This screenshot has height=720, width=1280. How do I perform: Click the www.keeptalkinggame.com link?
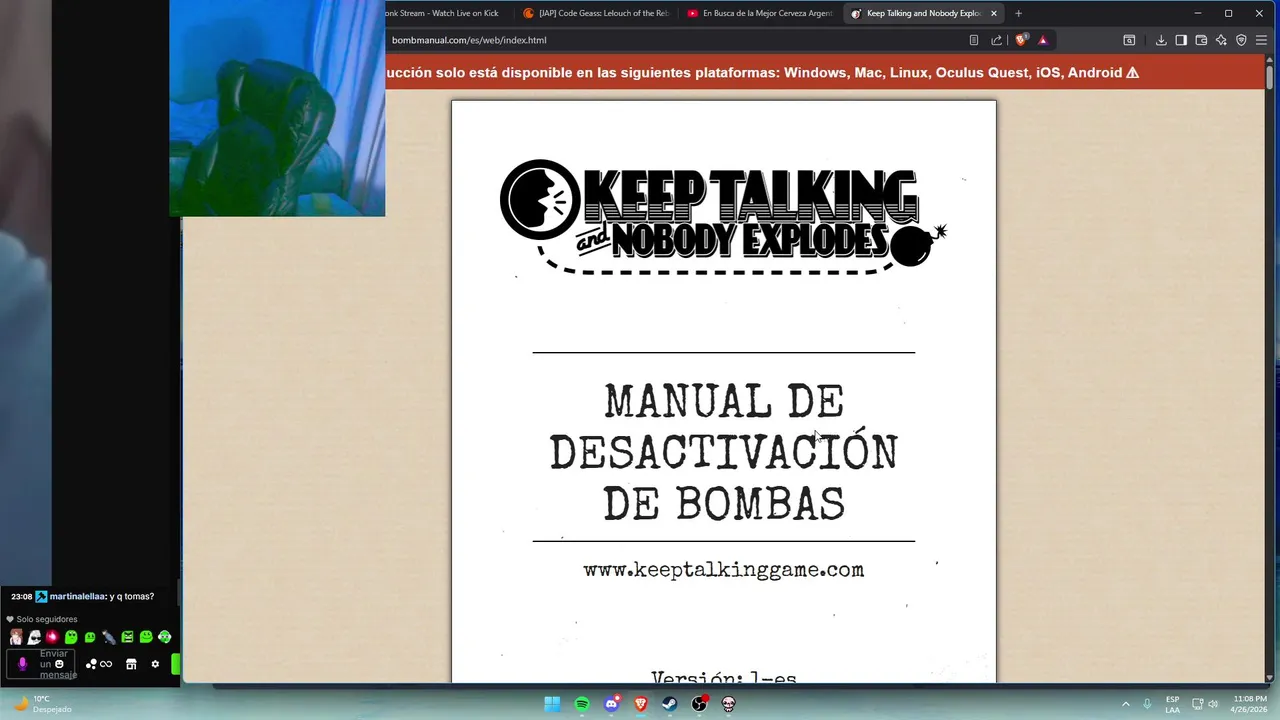[723, 570]
